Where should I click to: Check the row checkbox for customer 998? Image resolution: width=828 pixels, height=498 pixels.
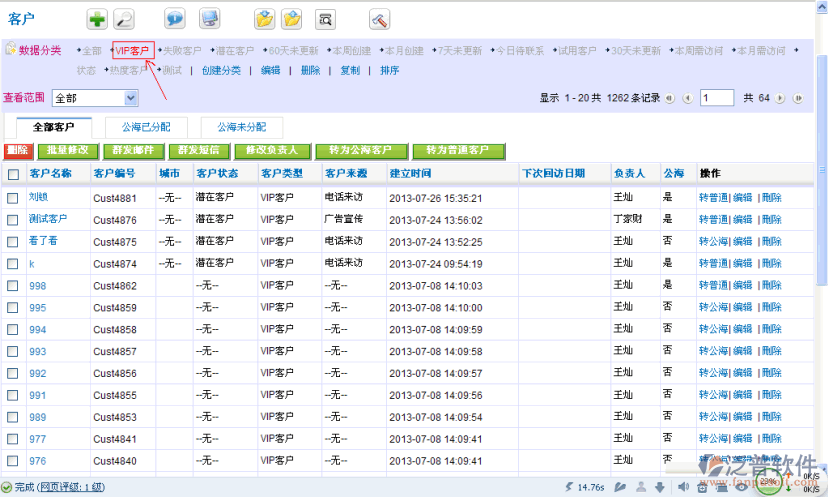(13, 286)
